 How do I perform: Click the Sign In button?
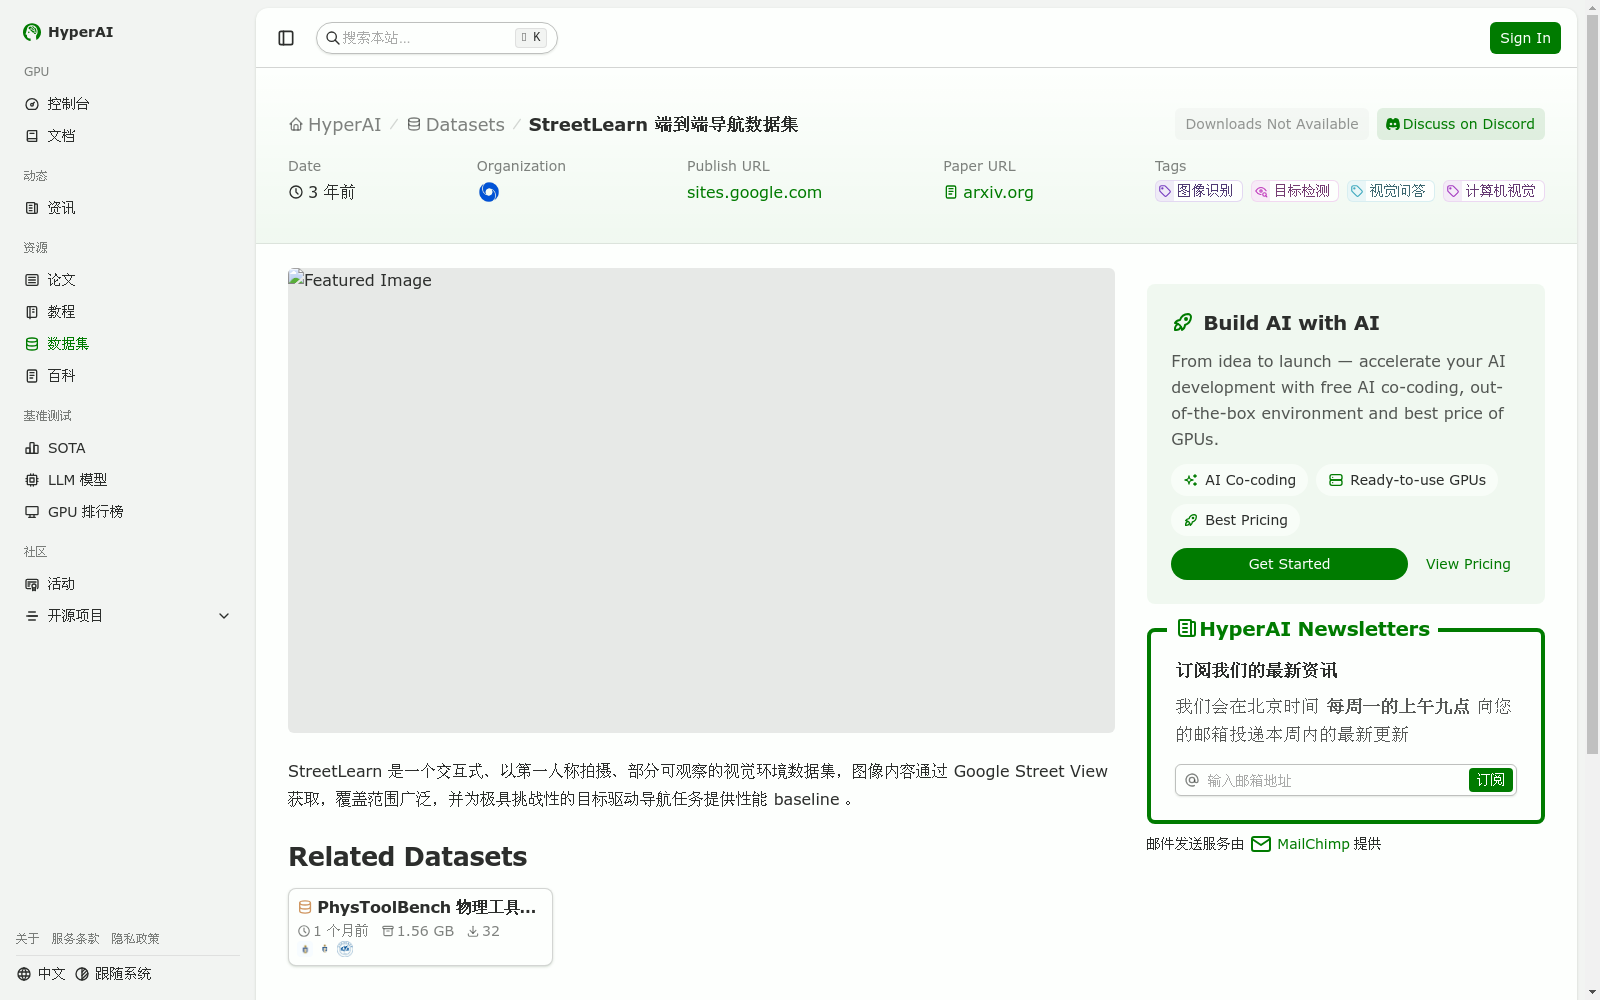[1525, 38]
